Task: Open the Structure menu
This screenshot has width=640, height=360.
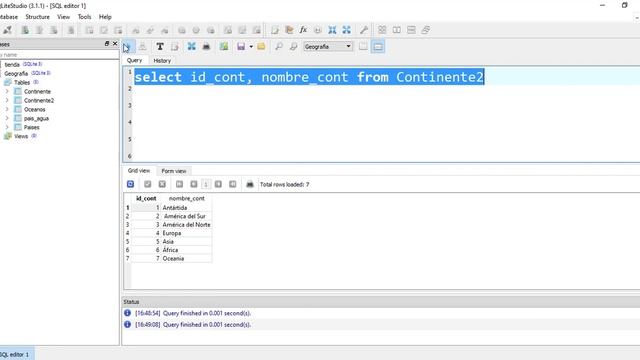Action: 38,17
